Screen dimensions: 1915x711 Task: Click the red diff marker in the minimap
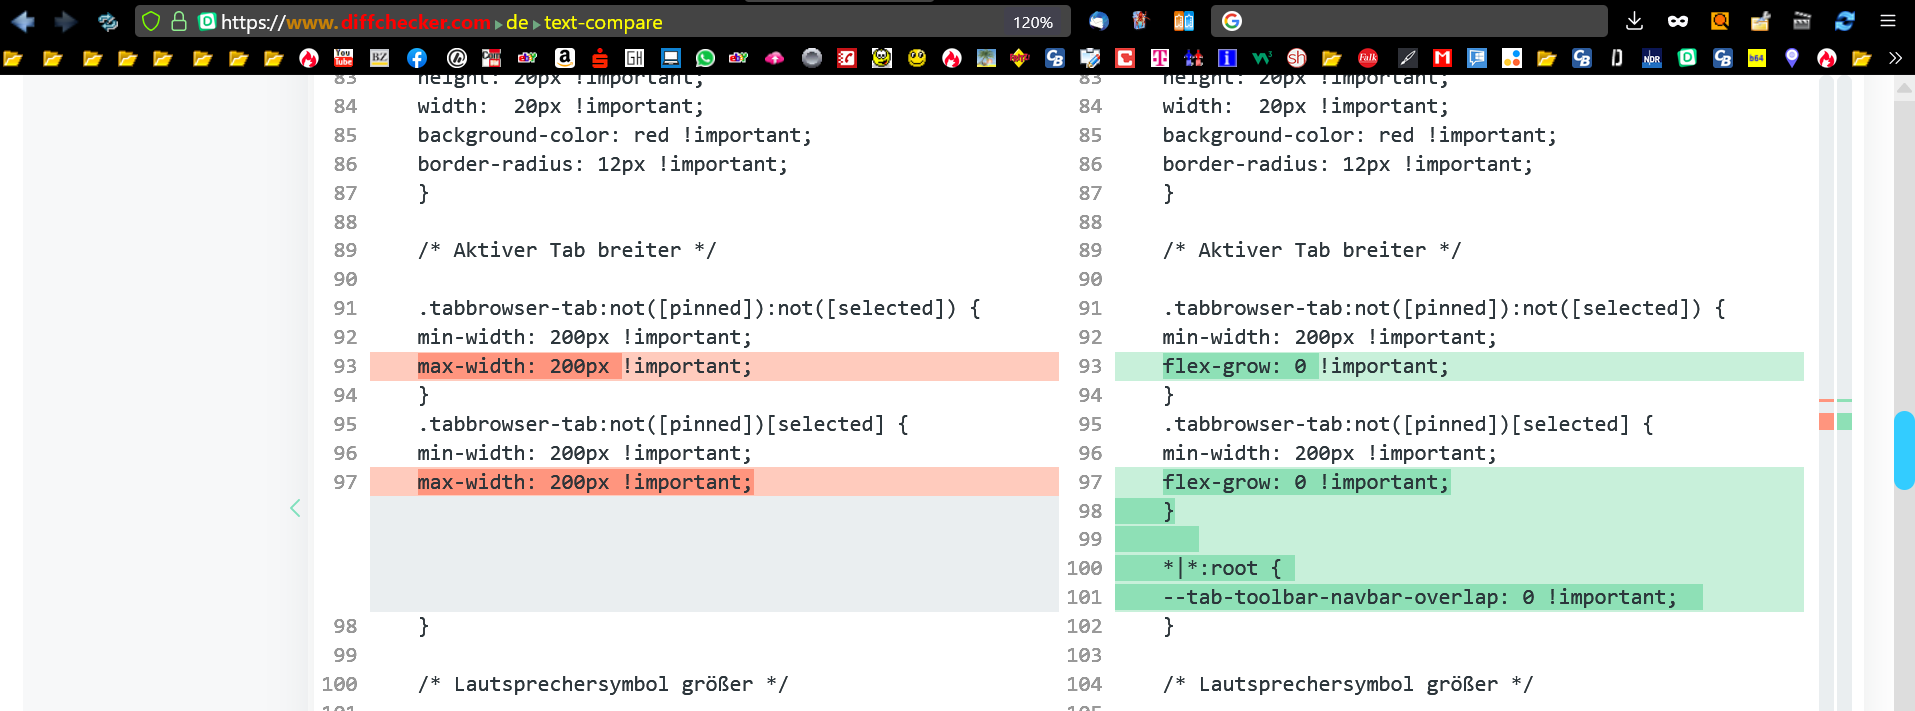coord(1826,421)
